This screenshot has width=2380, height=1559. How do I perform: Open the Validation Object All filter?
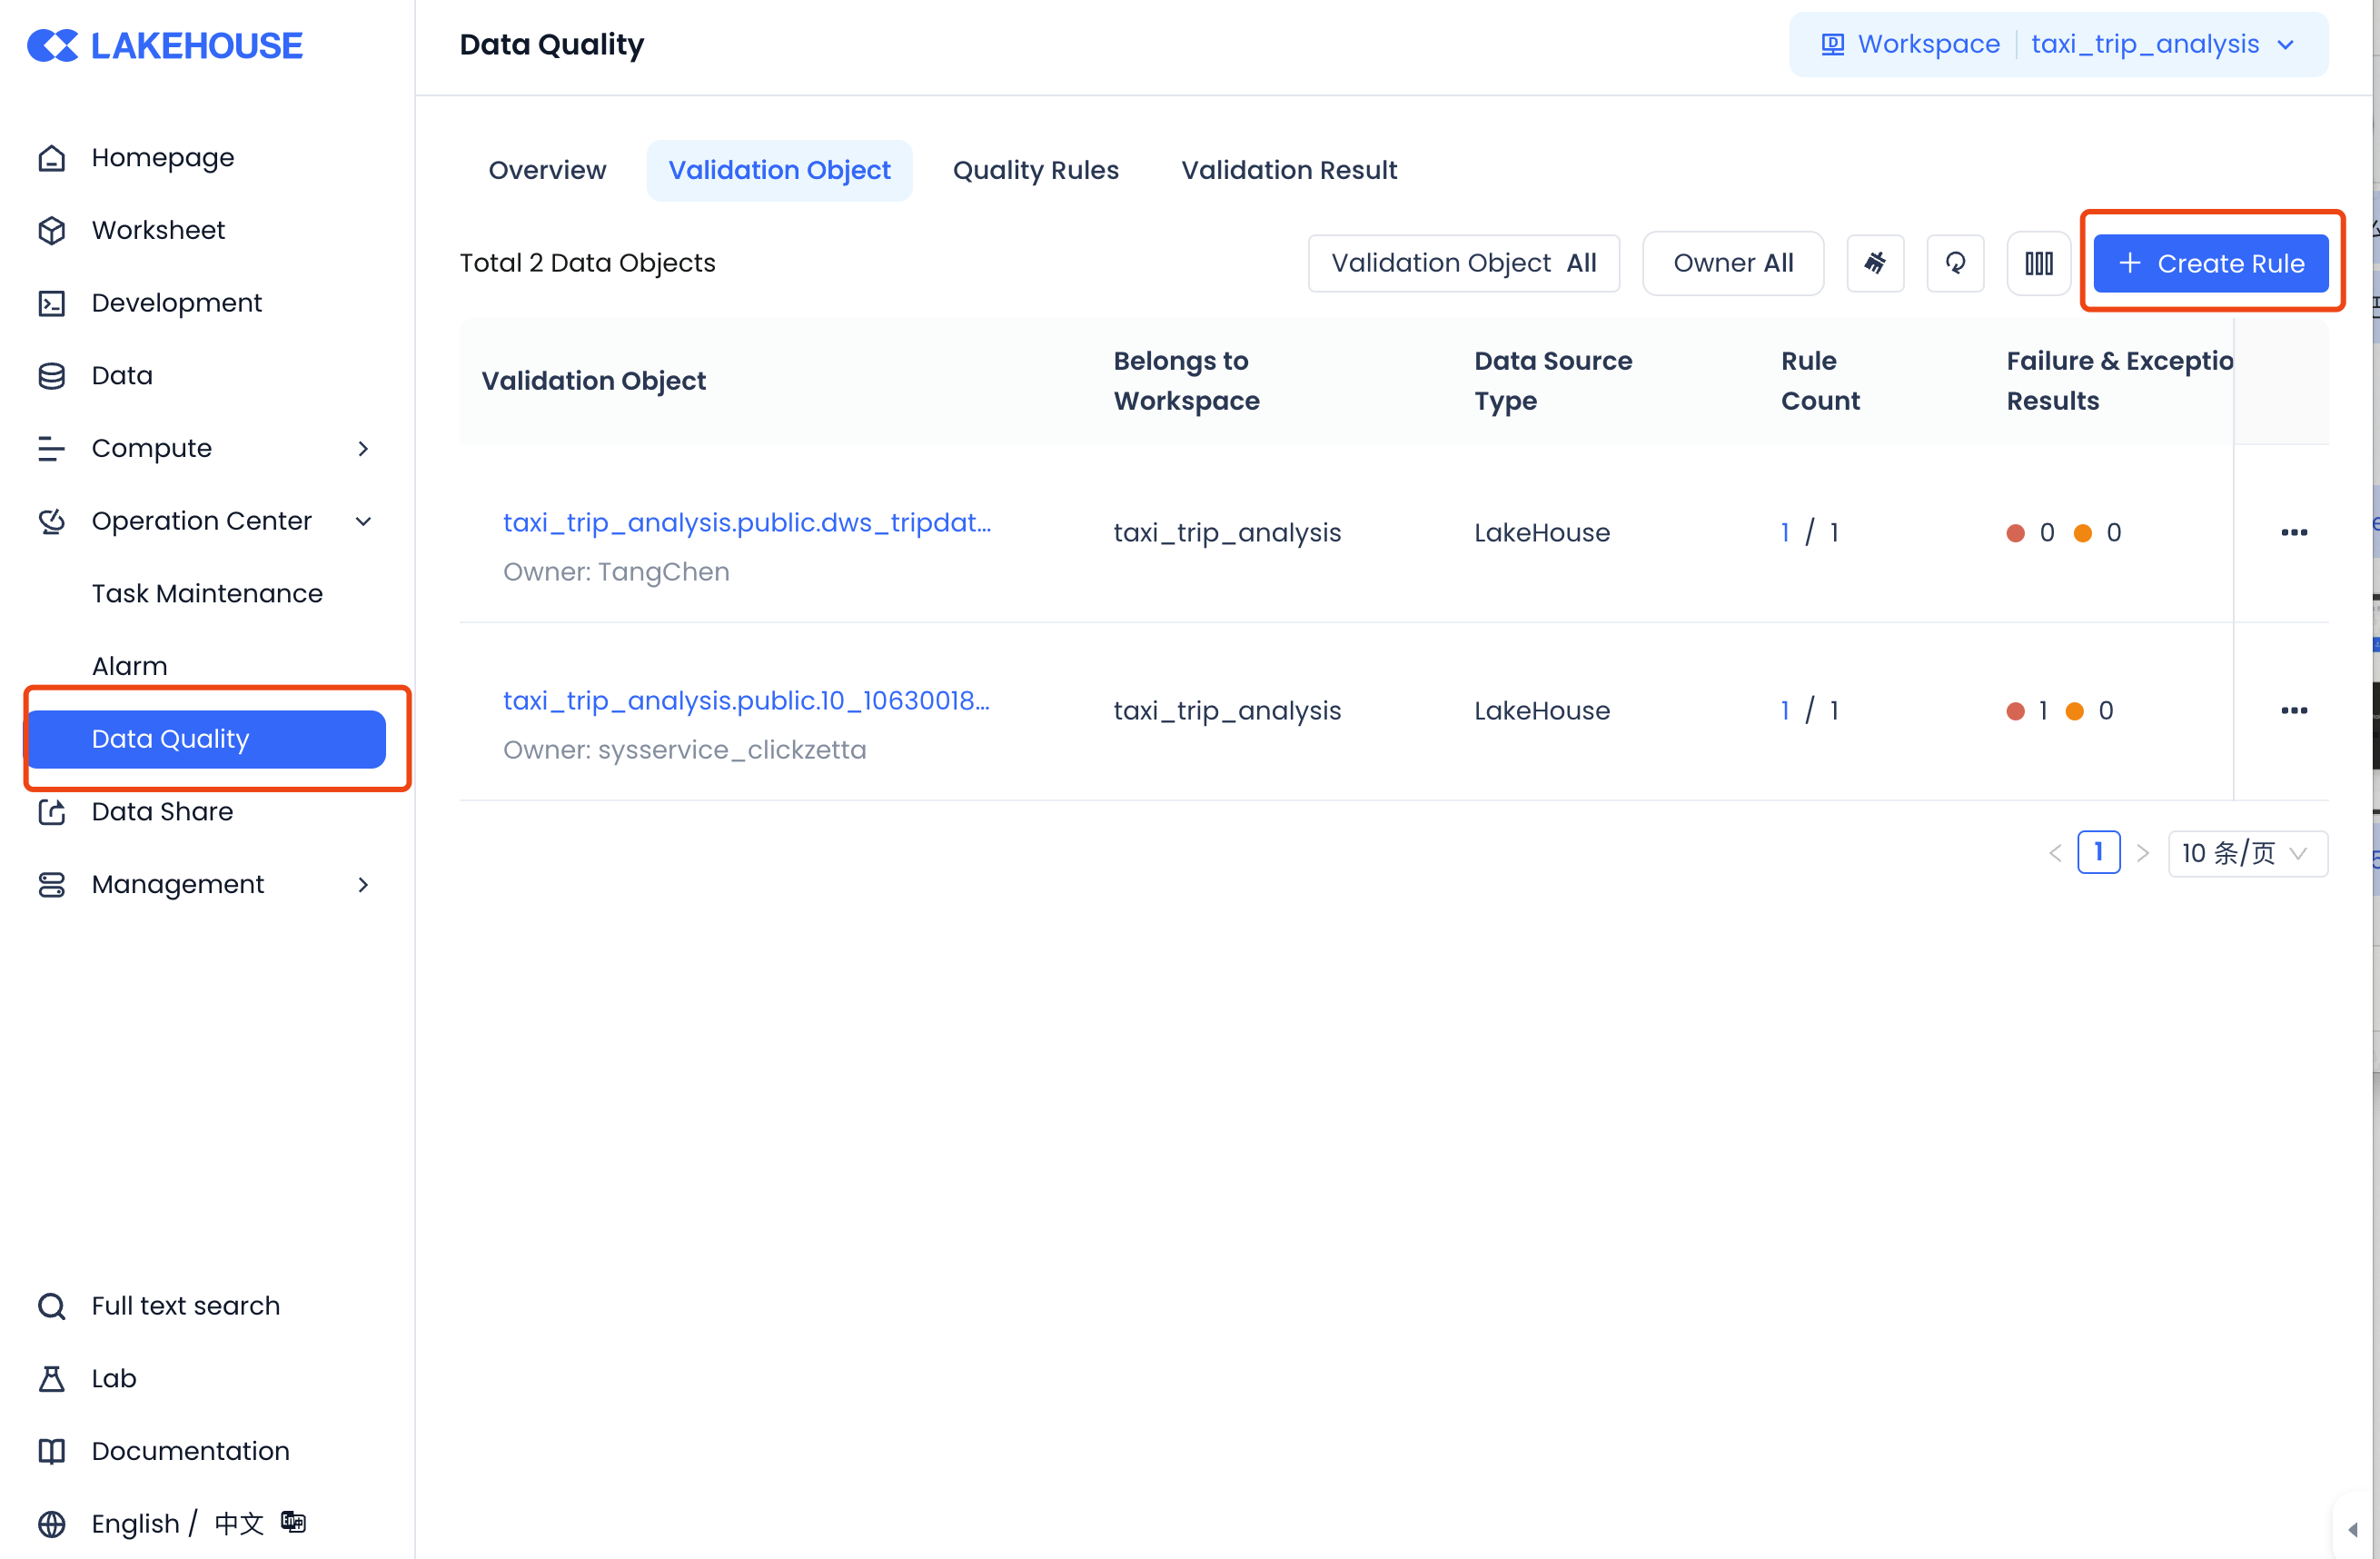(1463, 263)
